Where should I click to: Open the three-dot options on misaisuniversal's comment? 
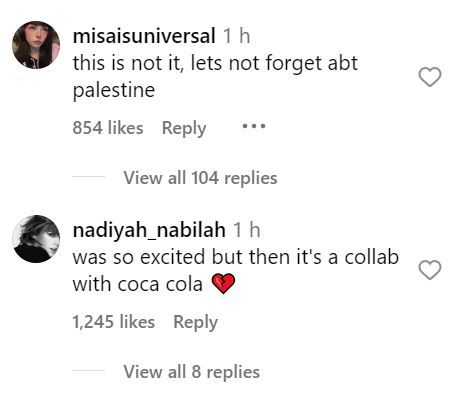click(254, 126)
